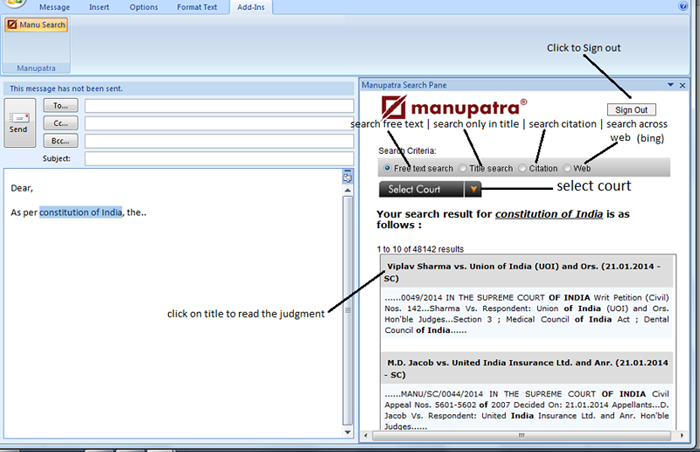Expand the Select Court dropdown arrow

[474, 189]
